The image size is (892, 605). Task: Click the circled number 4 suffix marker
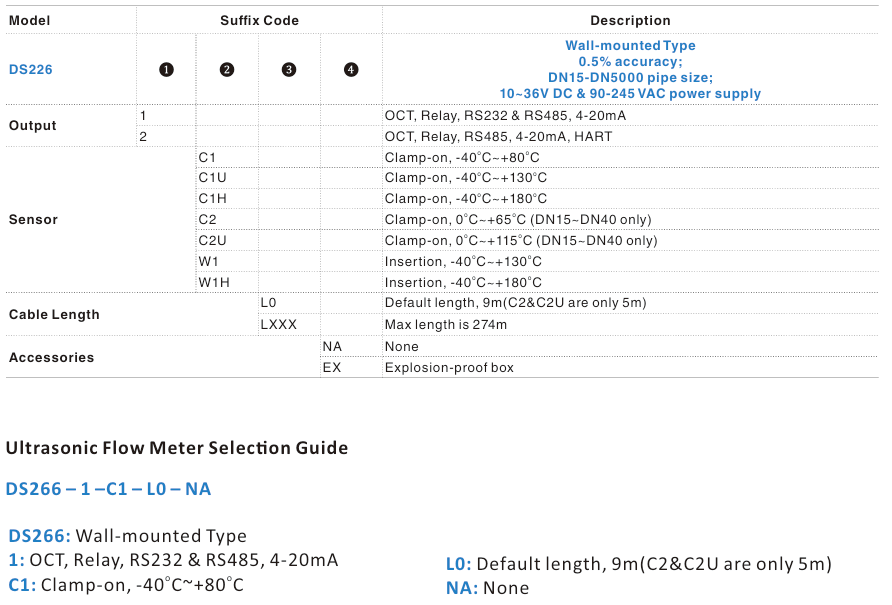point(351,70)
